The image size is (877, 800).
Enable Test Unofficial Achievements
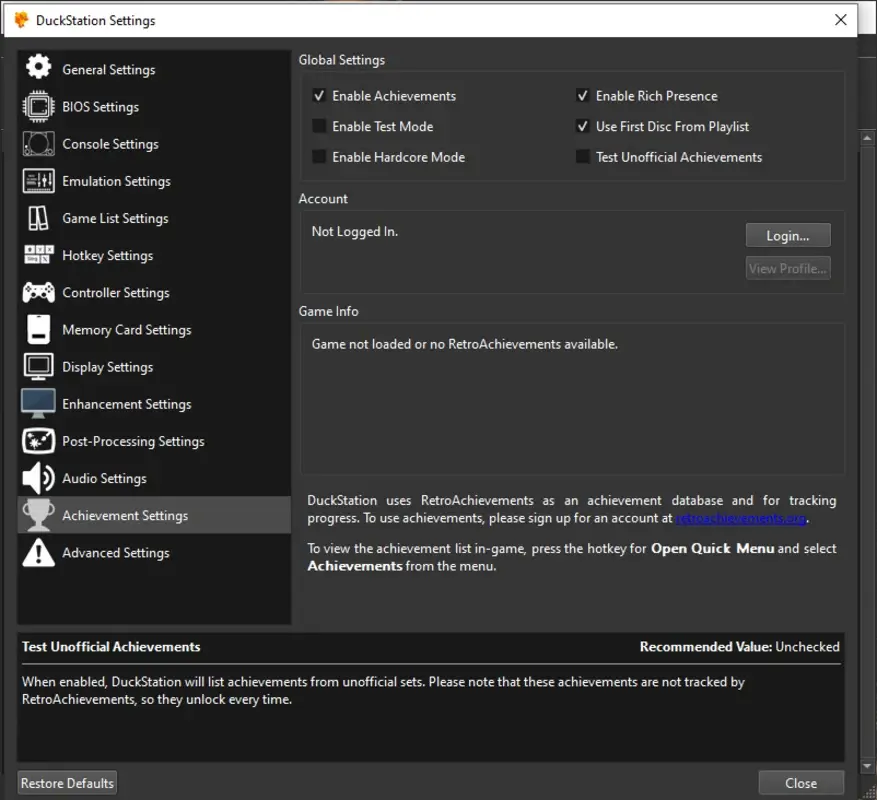pyautogui.click(x=583, y=157)
